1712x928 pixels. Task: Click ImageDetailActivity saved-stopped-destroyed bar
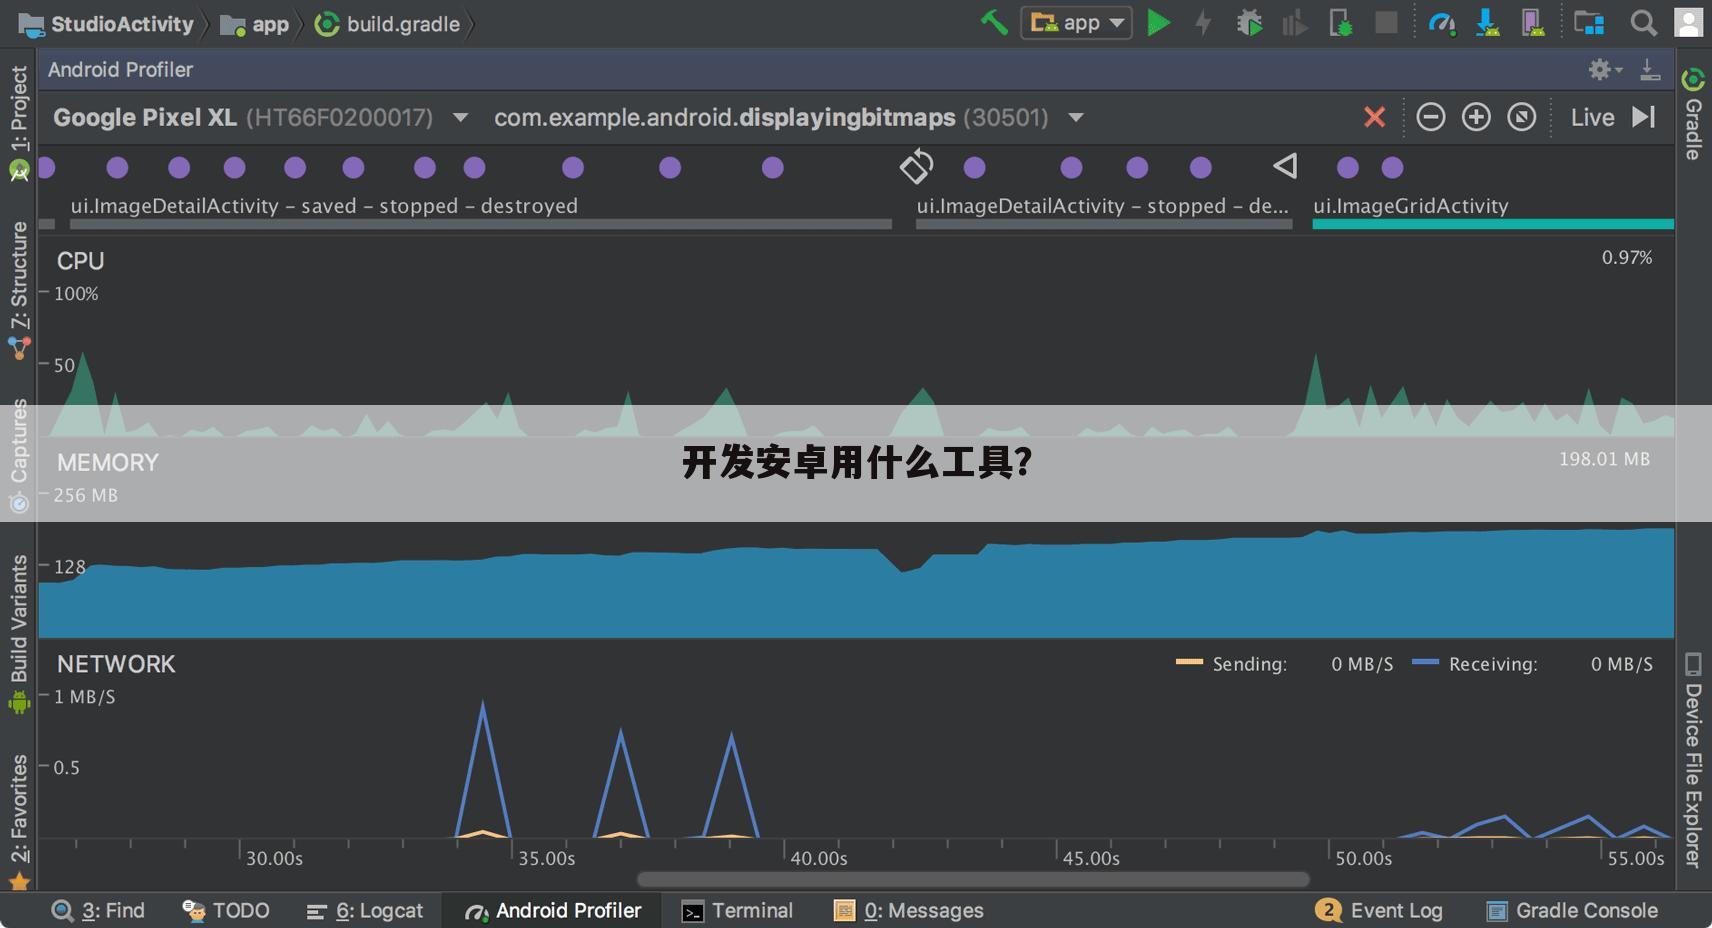click(480, 224)
